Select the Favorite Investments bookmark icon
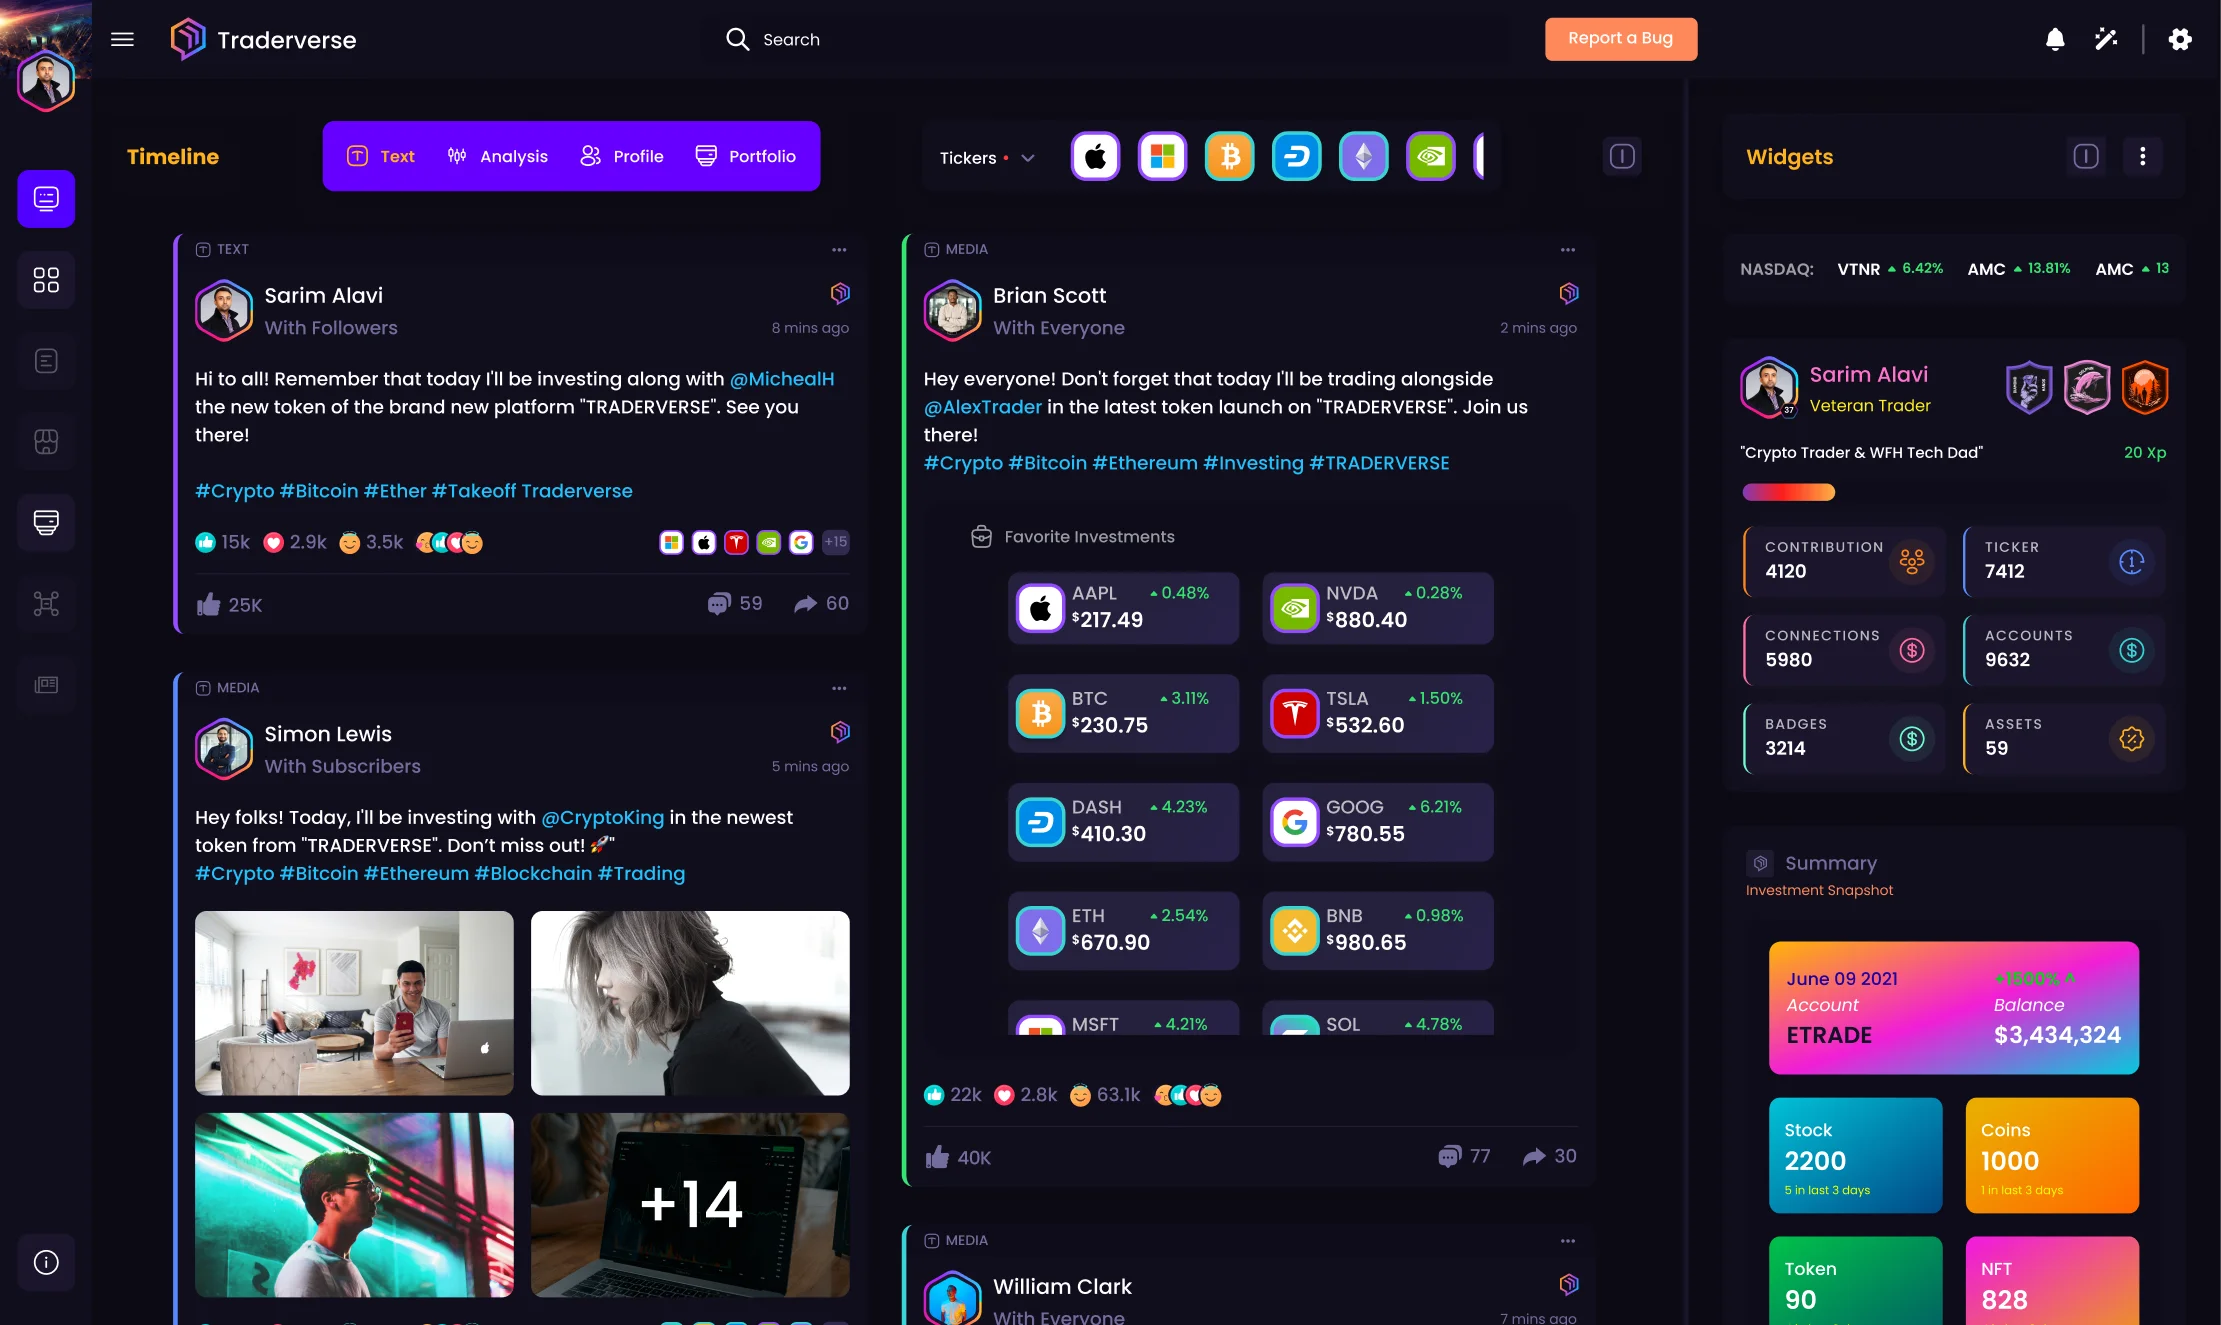 click(x=981, y=536)
